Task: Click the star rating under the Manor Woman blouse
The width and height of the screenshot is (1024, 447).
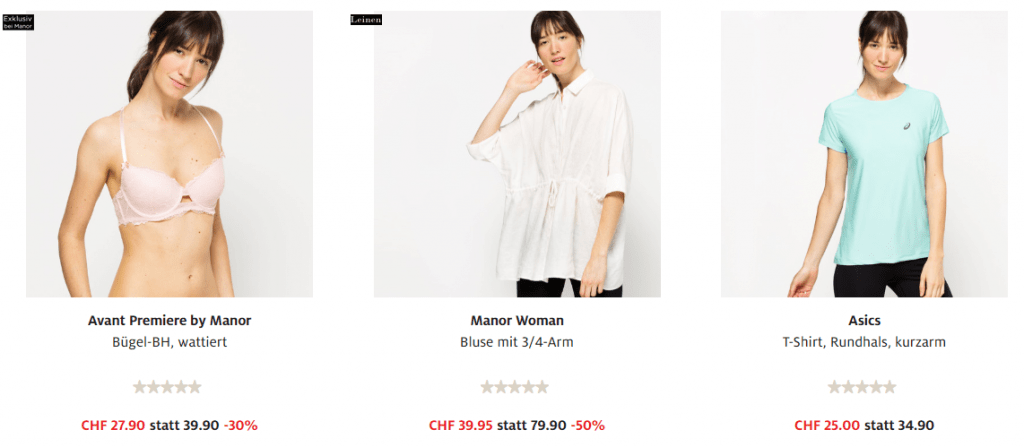Action: 515,388
